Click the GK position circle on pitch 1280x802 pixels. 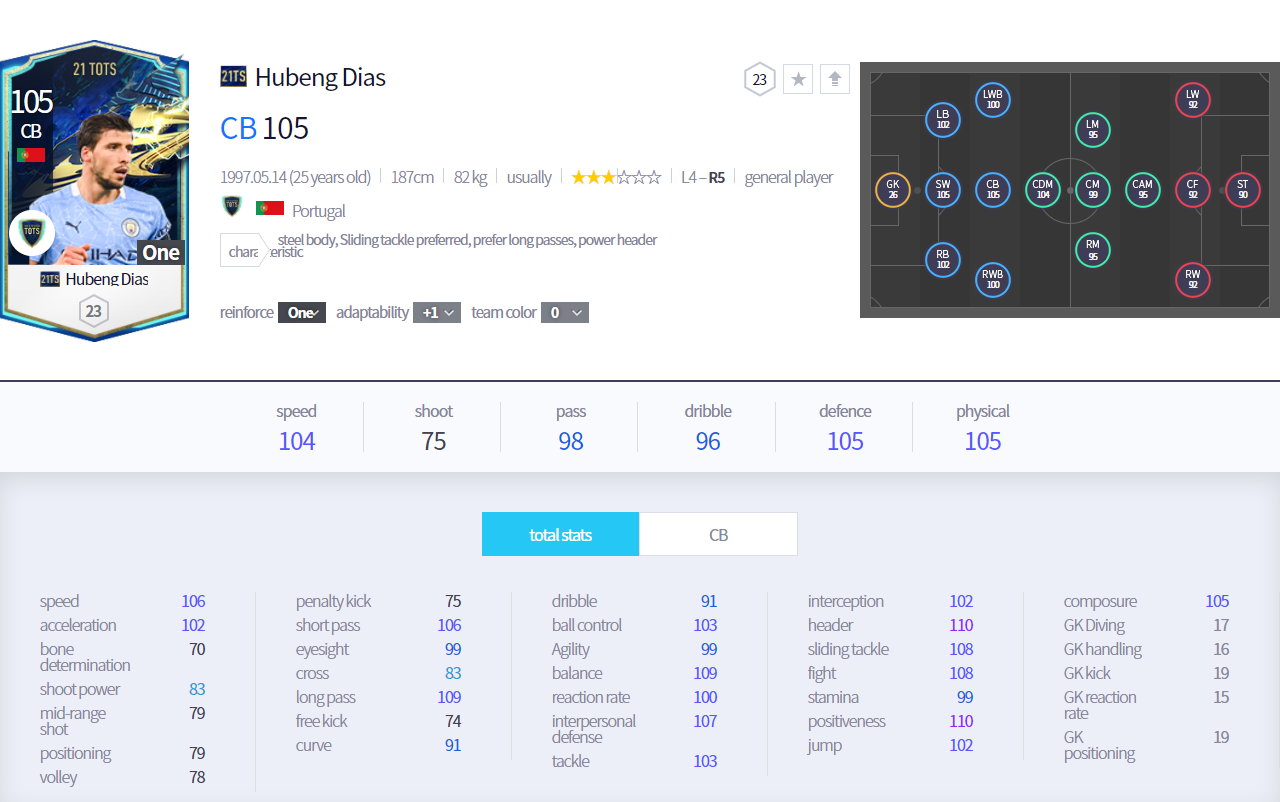pyautogui.click(x=892, y=189)
